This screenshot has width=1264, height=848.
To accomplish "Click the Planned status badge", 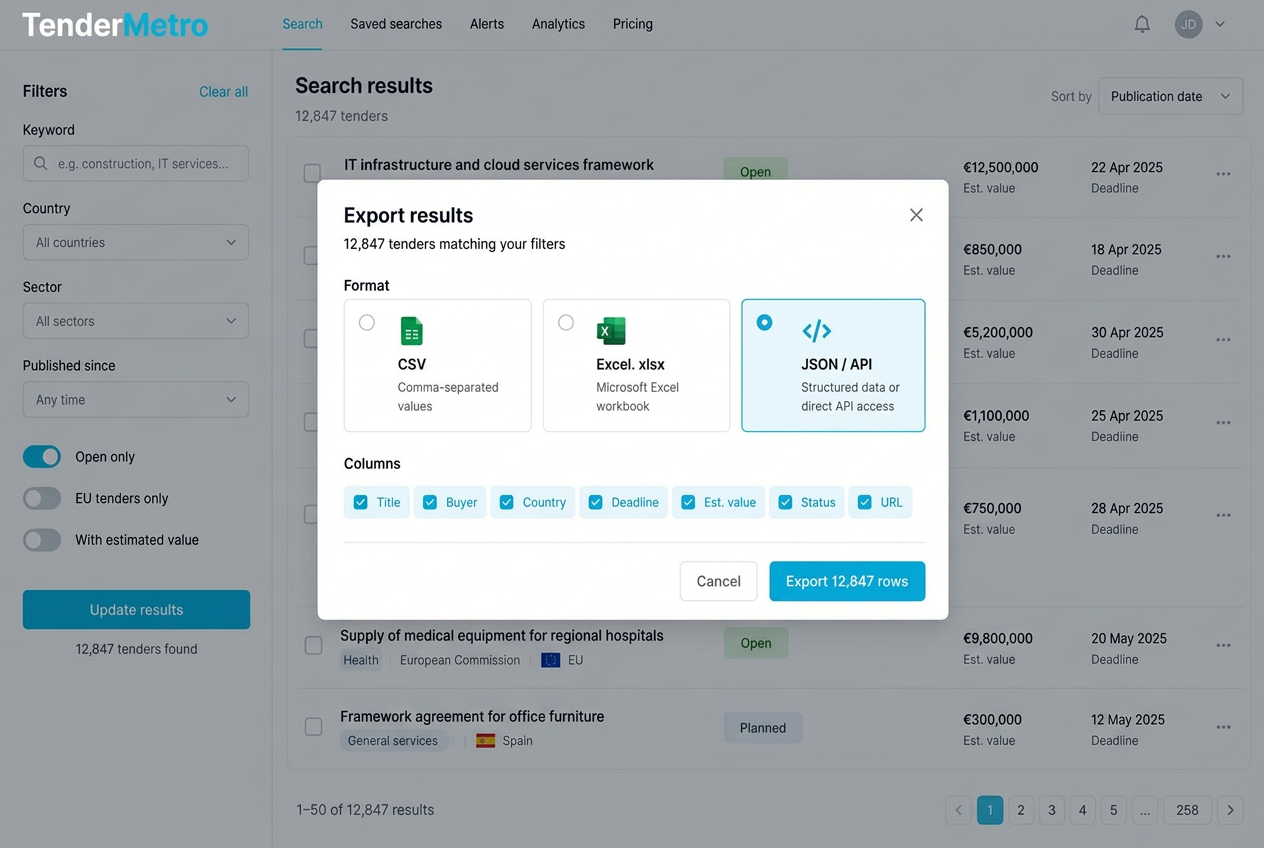I will [x=763, y=728].
